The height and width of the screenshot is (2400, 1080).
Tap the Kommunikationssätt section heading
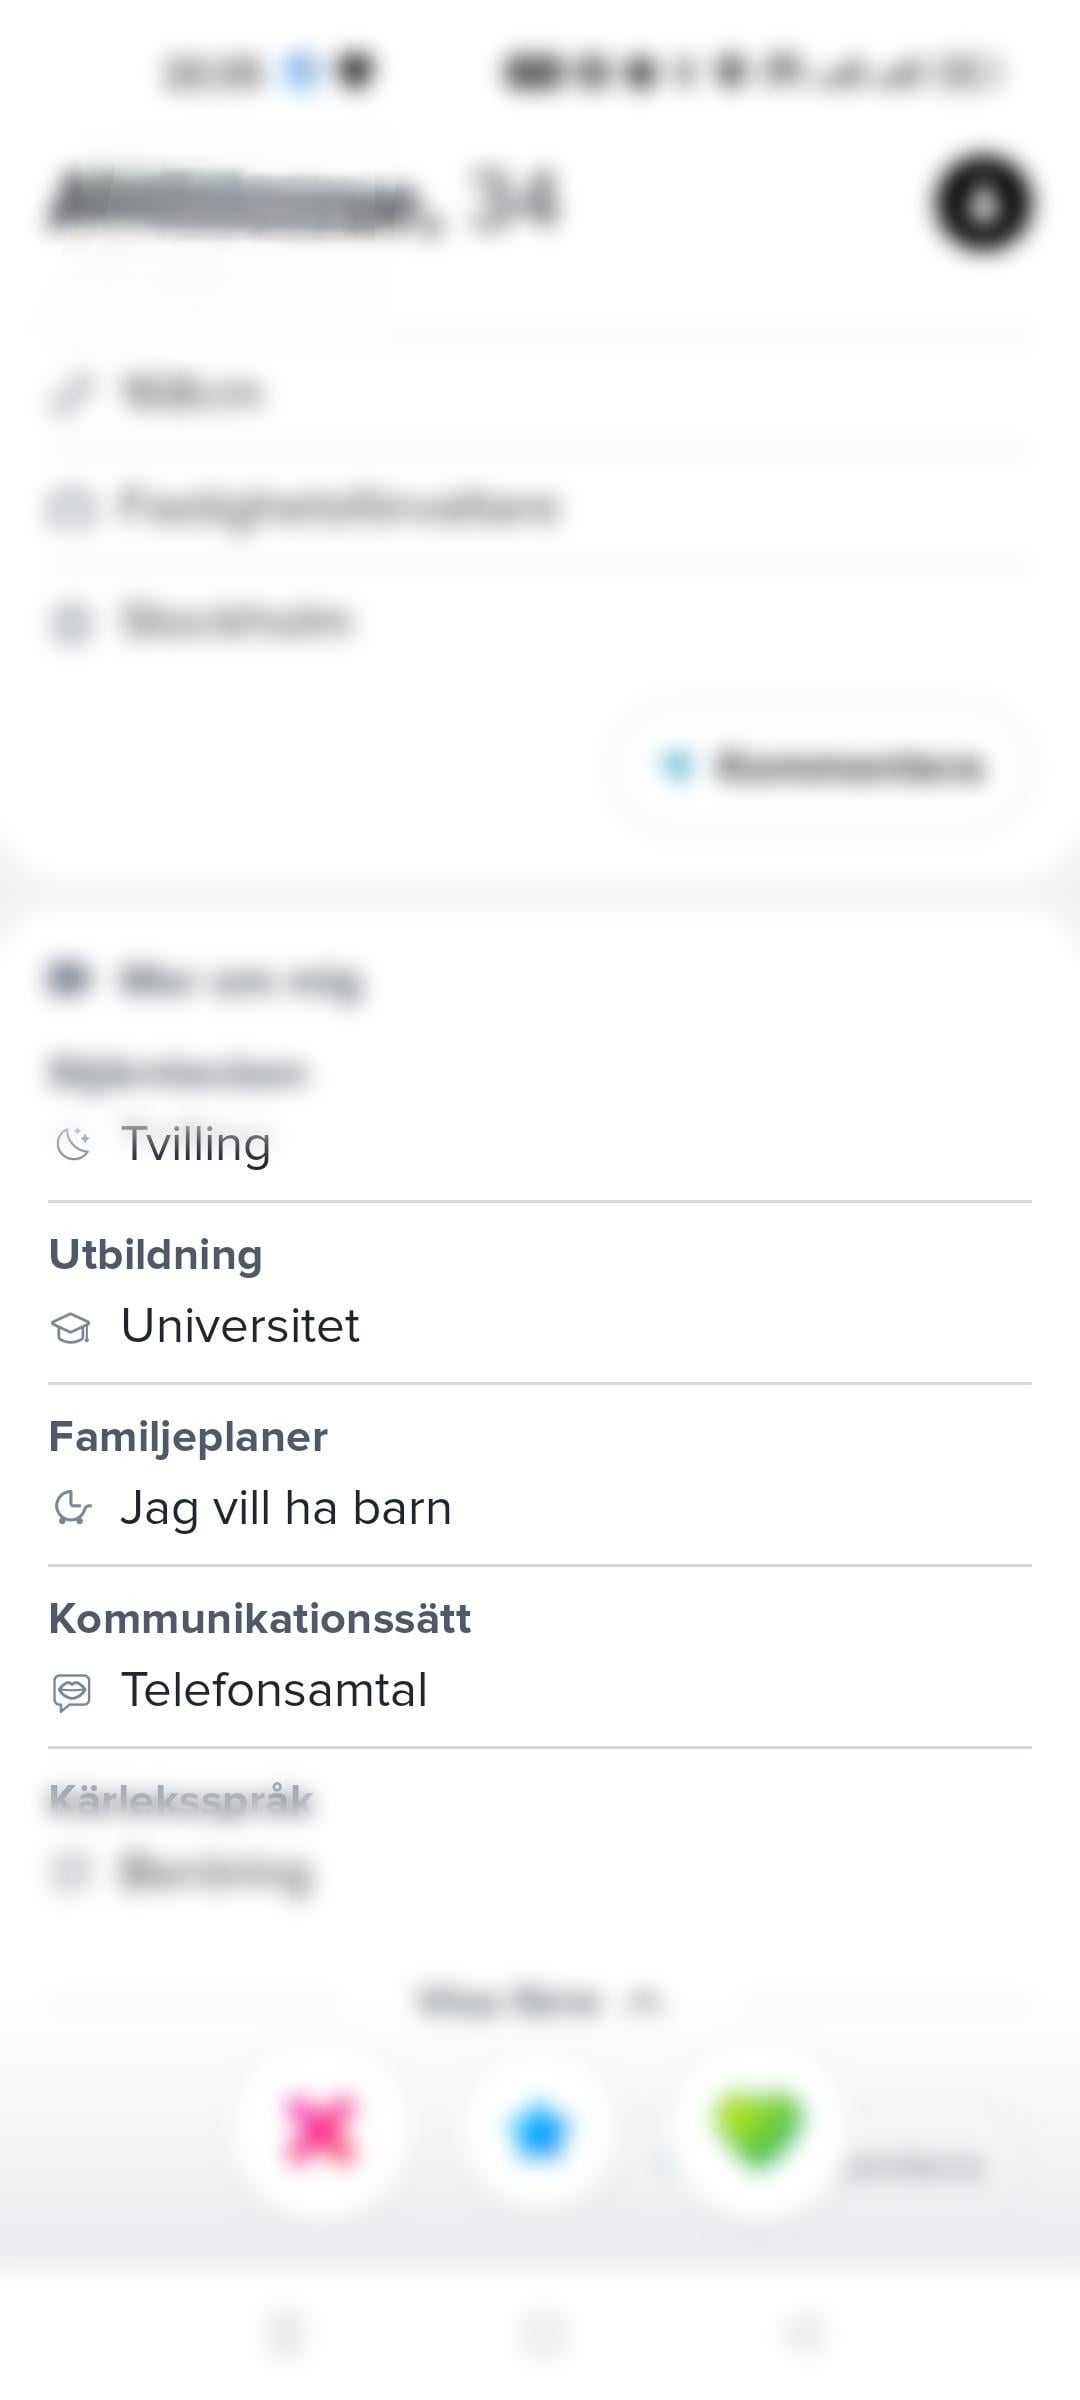pyautogui.click(x=260, y=1619)
